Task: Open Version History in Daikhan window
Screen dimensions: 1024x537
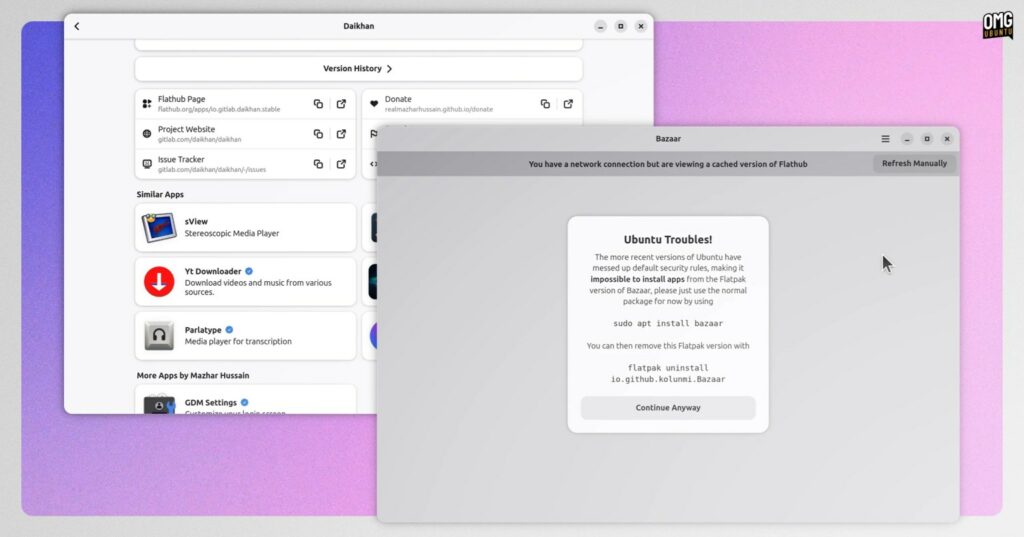Action: (359, 69)
